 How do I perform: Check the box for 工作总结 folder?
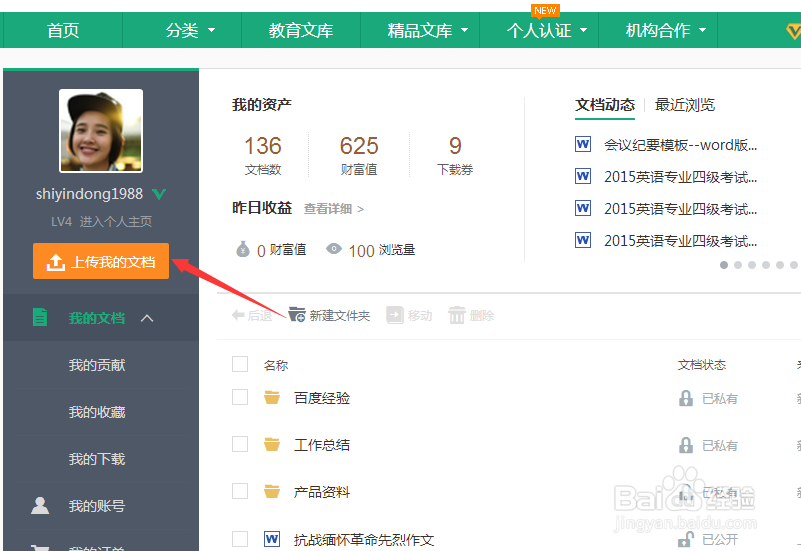[240, 444]
